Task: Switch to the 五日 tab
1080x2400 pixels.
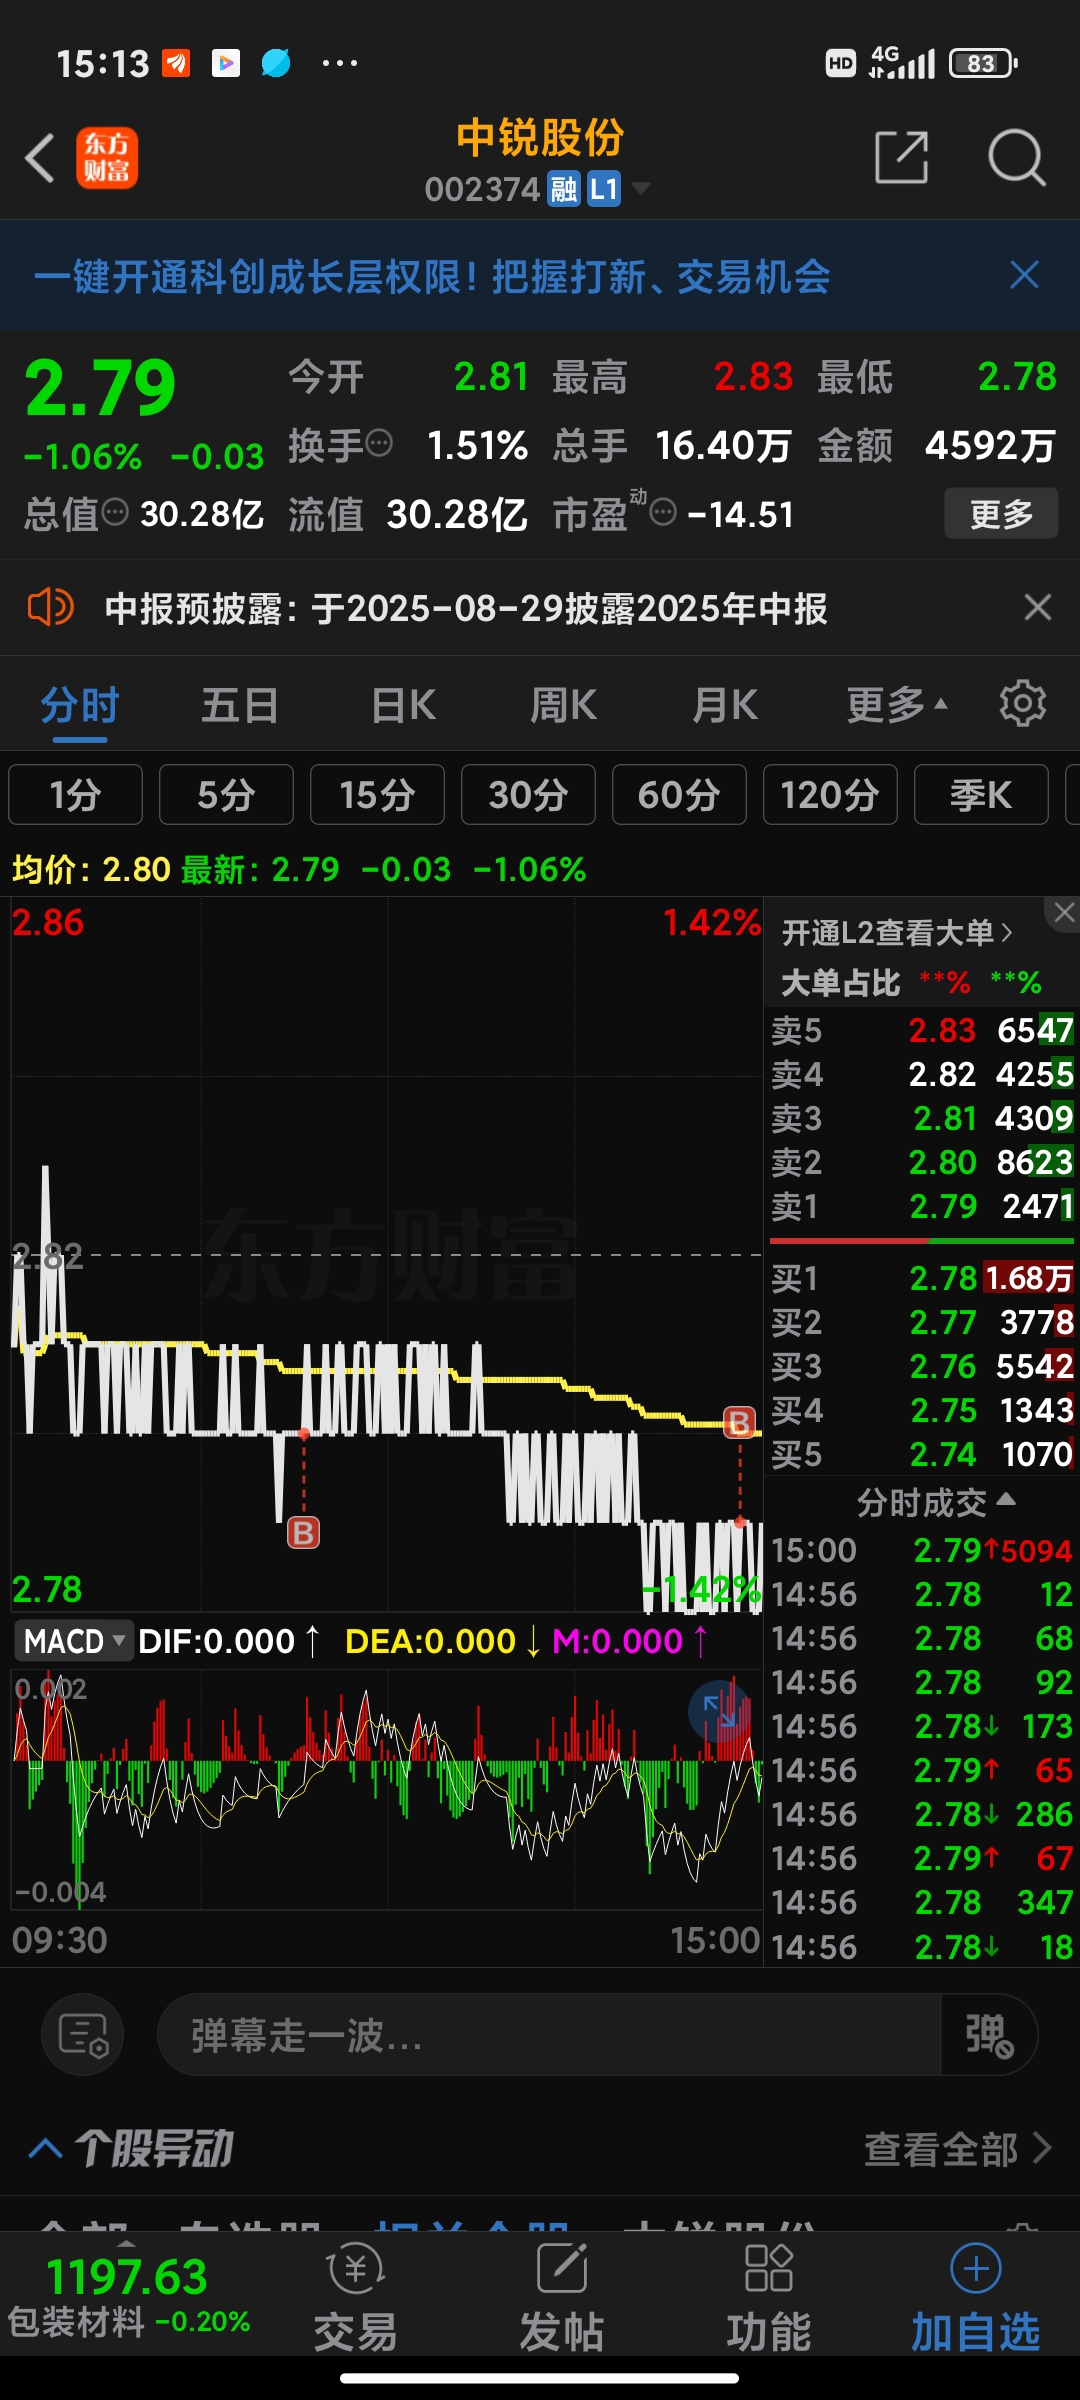Action: pyautogui.click(x=240, y=706)
